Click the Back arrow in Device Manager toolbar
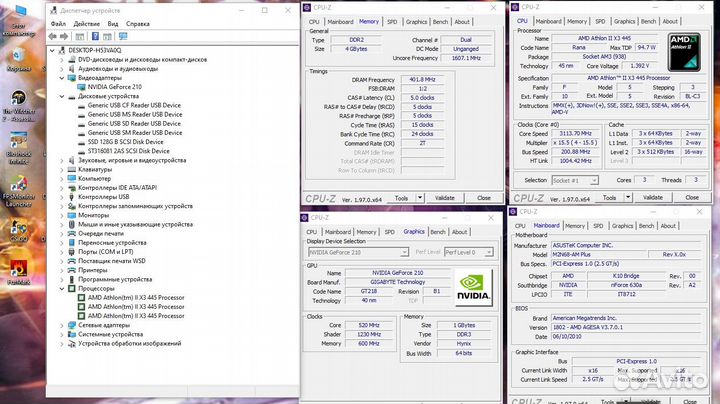Screen dimensions: 720x404 [53, 36]
